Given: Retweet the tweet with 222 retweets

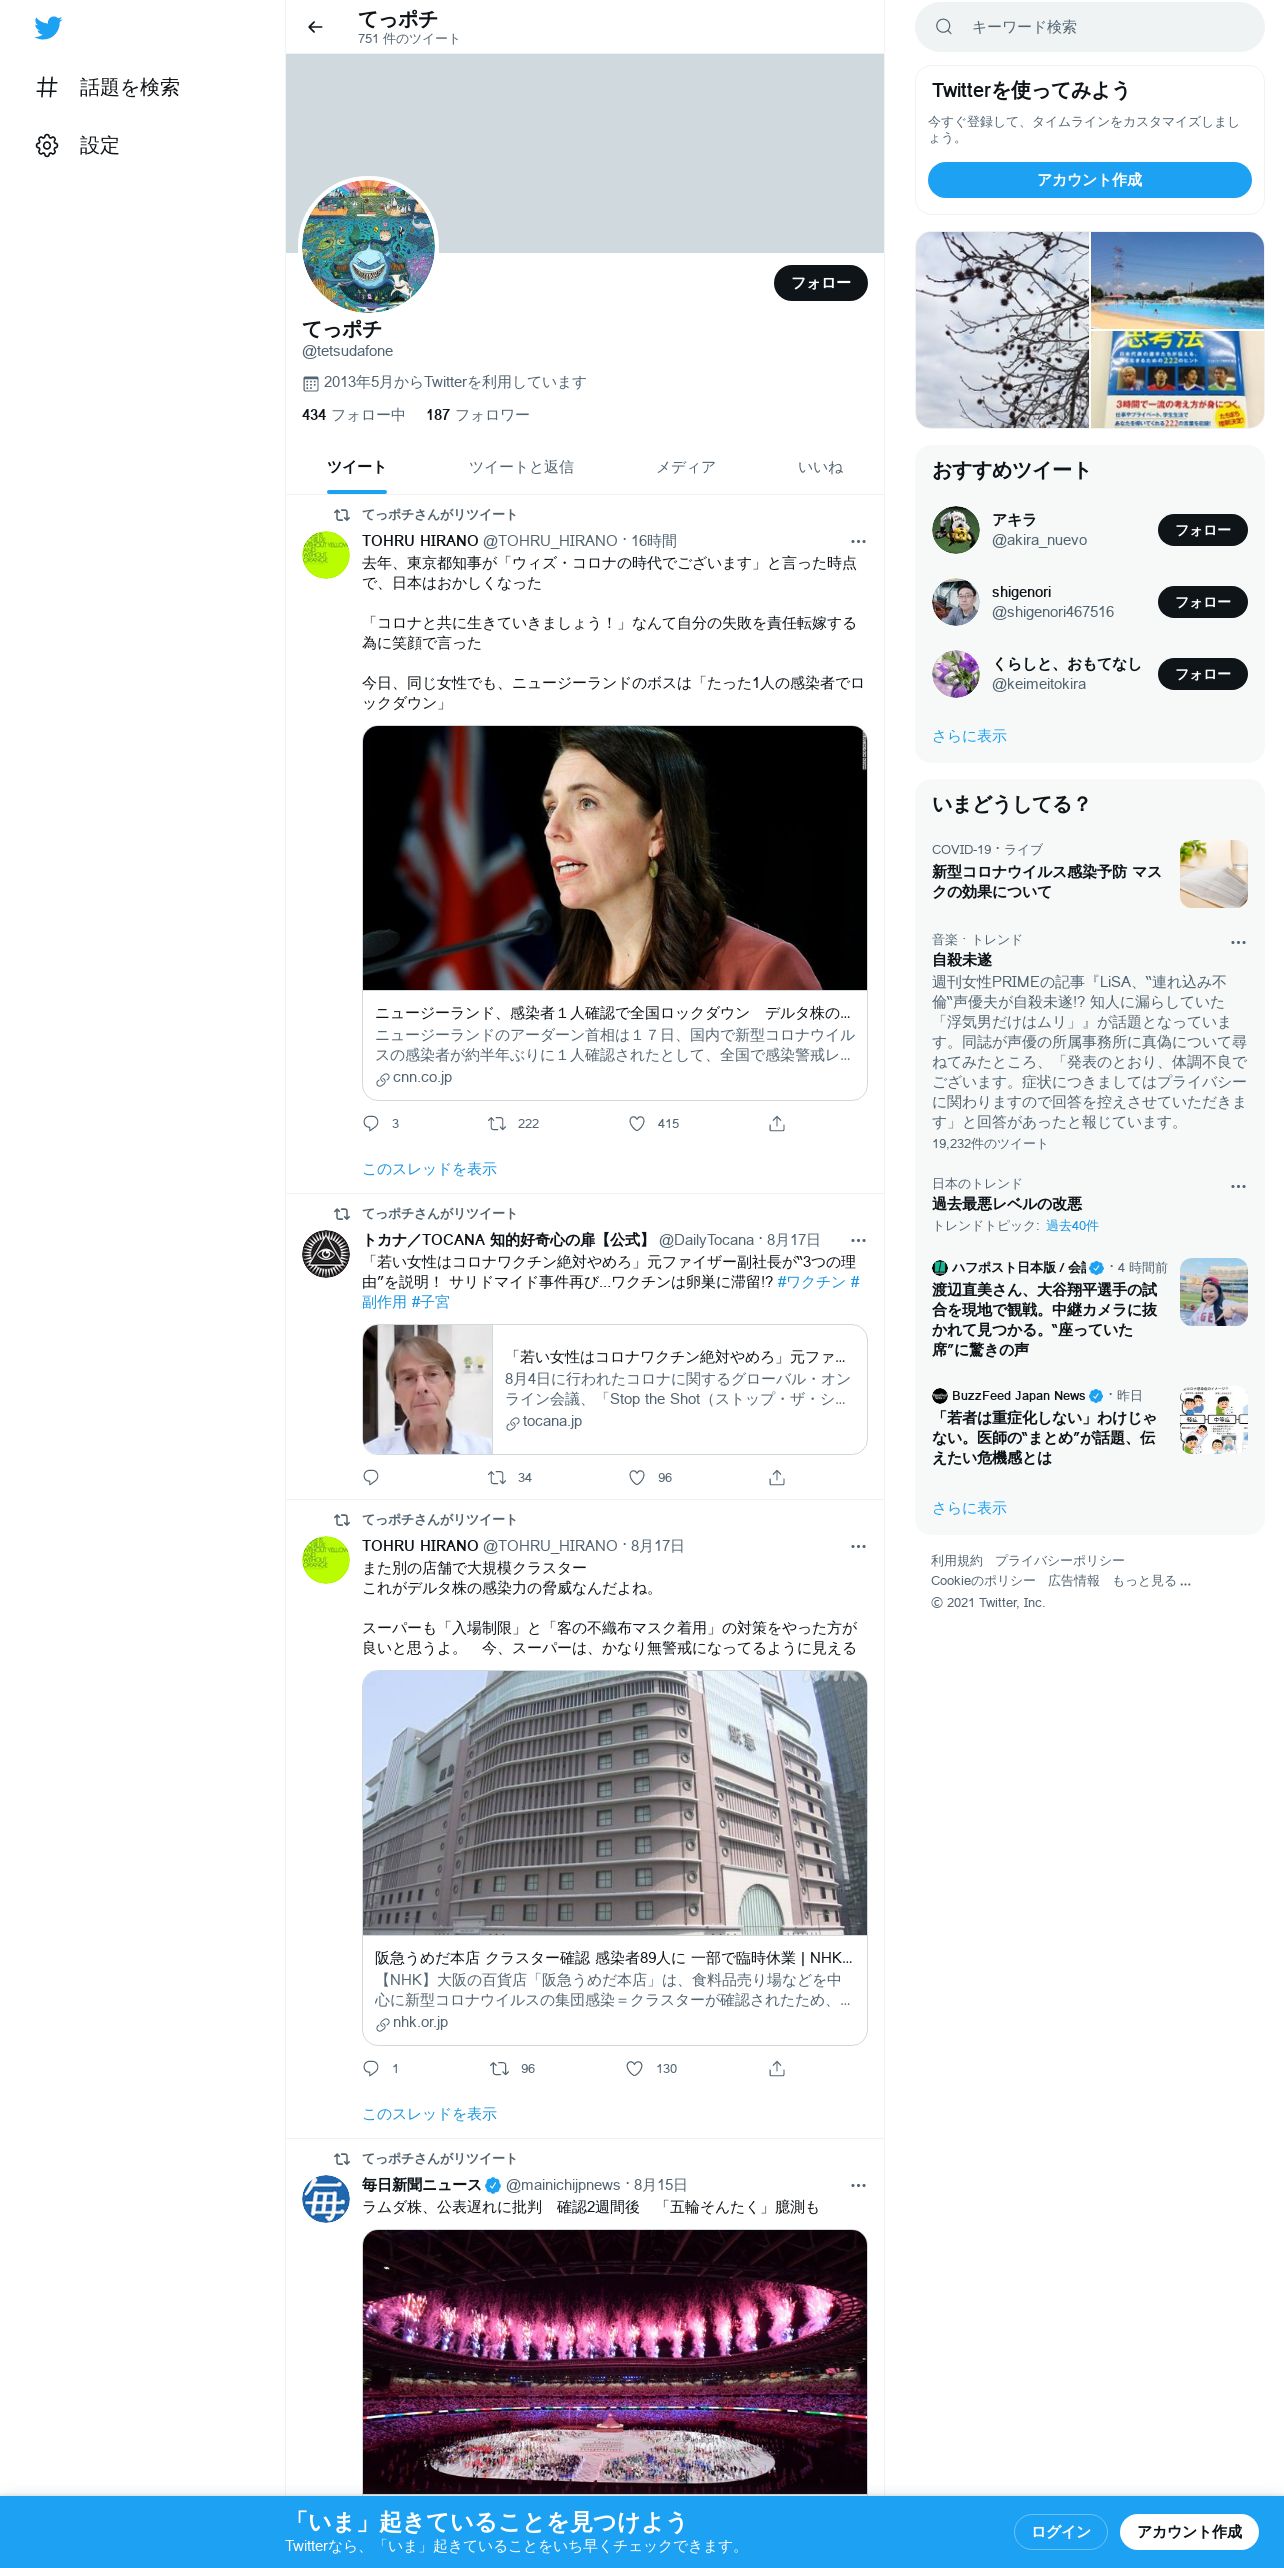Looking at the screenshot, I should (x=497, y=1123).
